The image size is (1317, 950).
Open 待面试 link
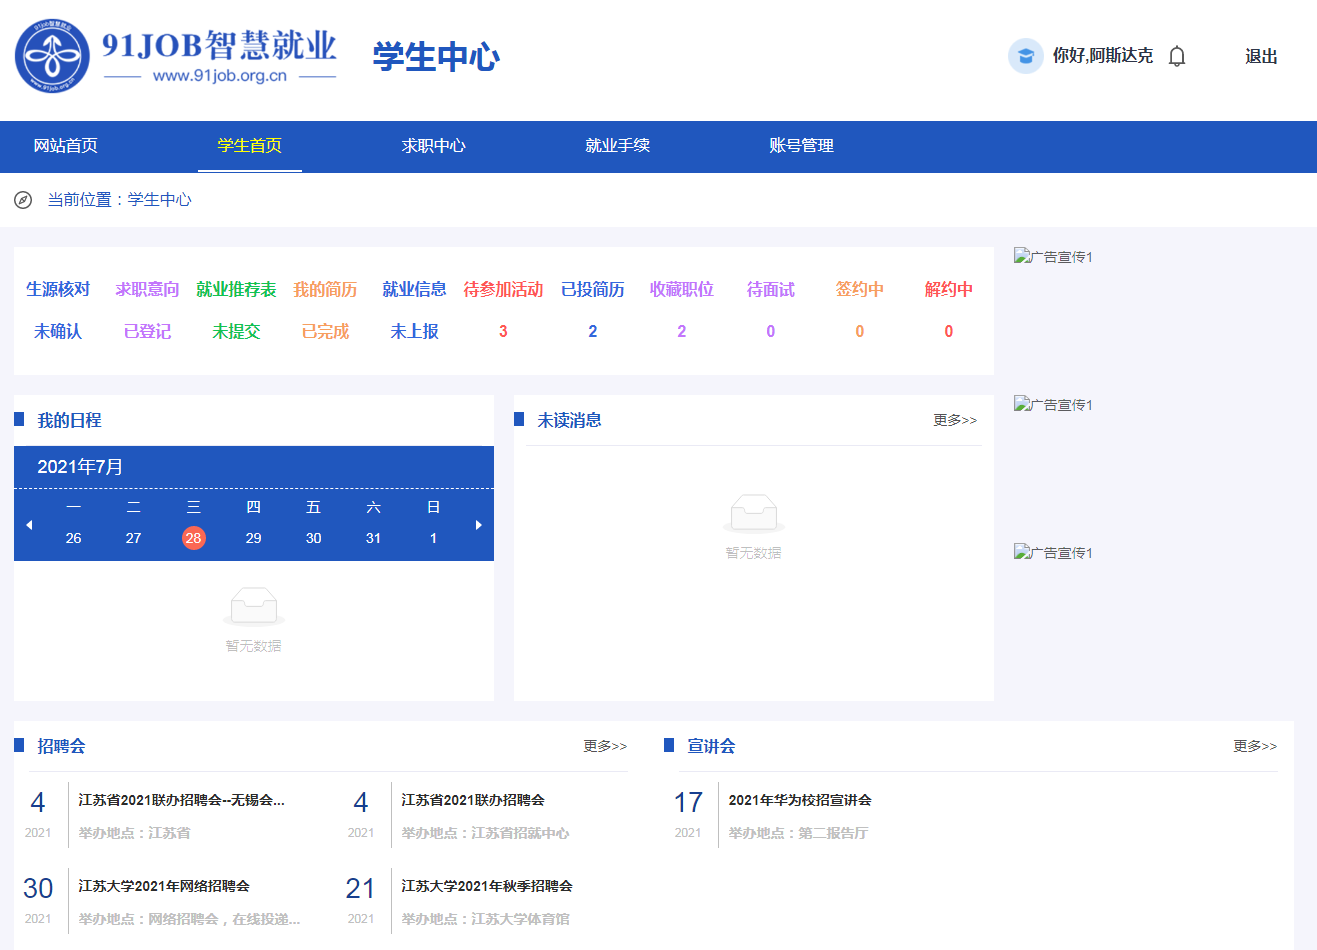pos(771,289)
